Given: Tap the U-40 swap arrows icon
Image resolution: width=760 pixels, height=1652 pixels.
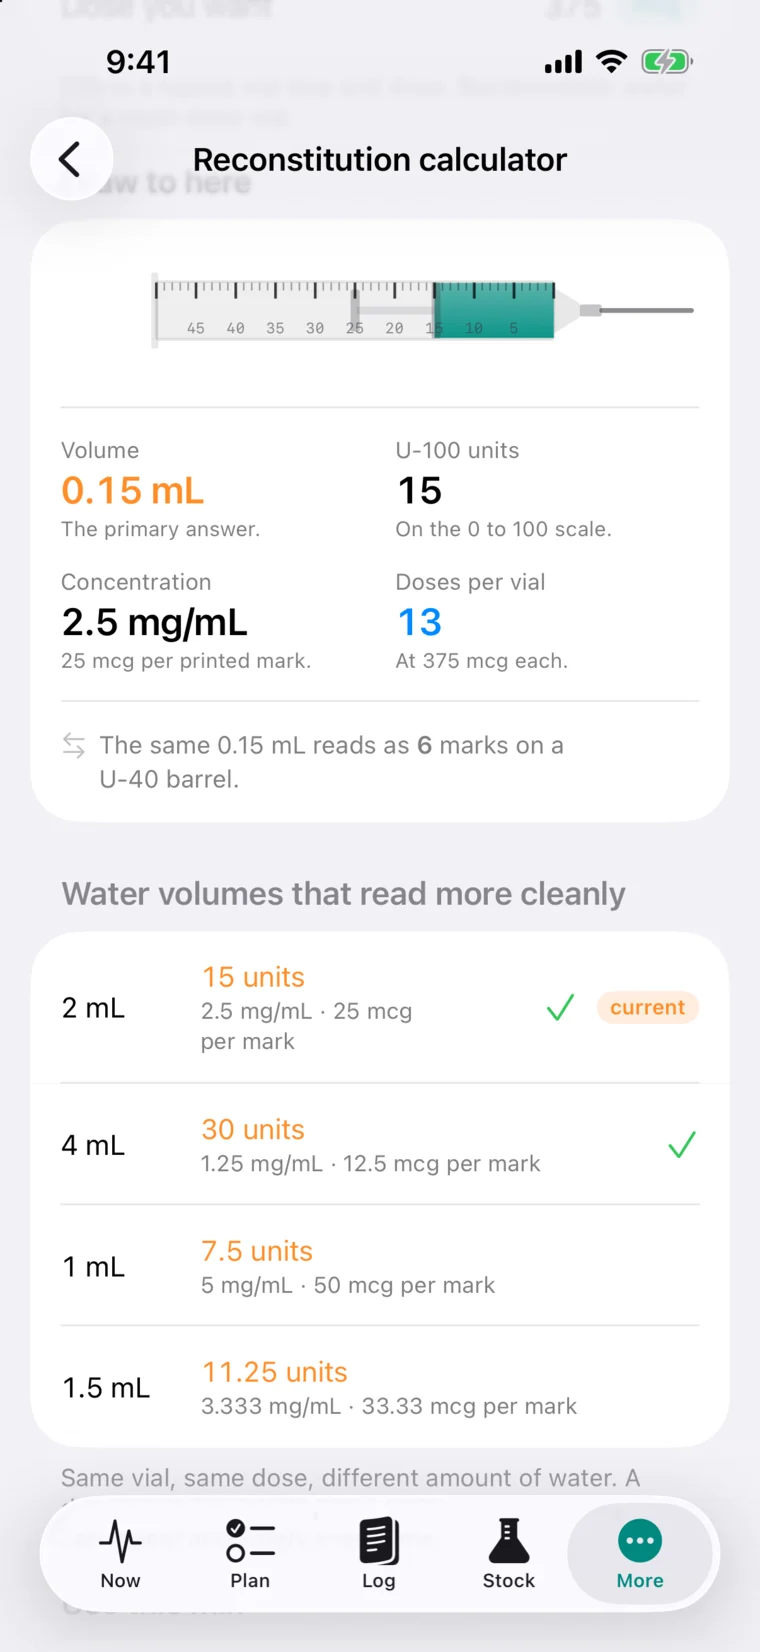Looking at the screenshot, I should 74,745.
